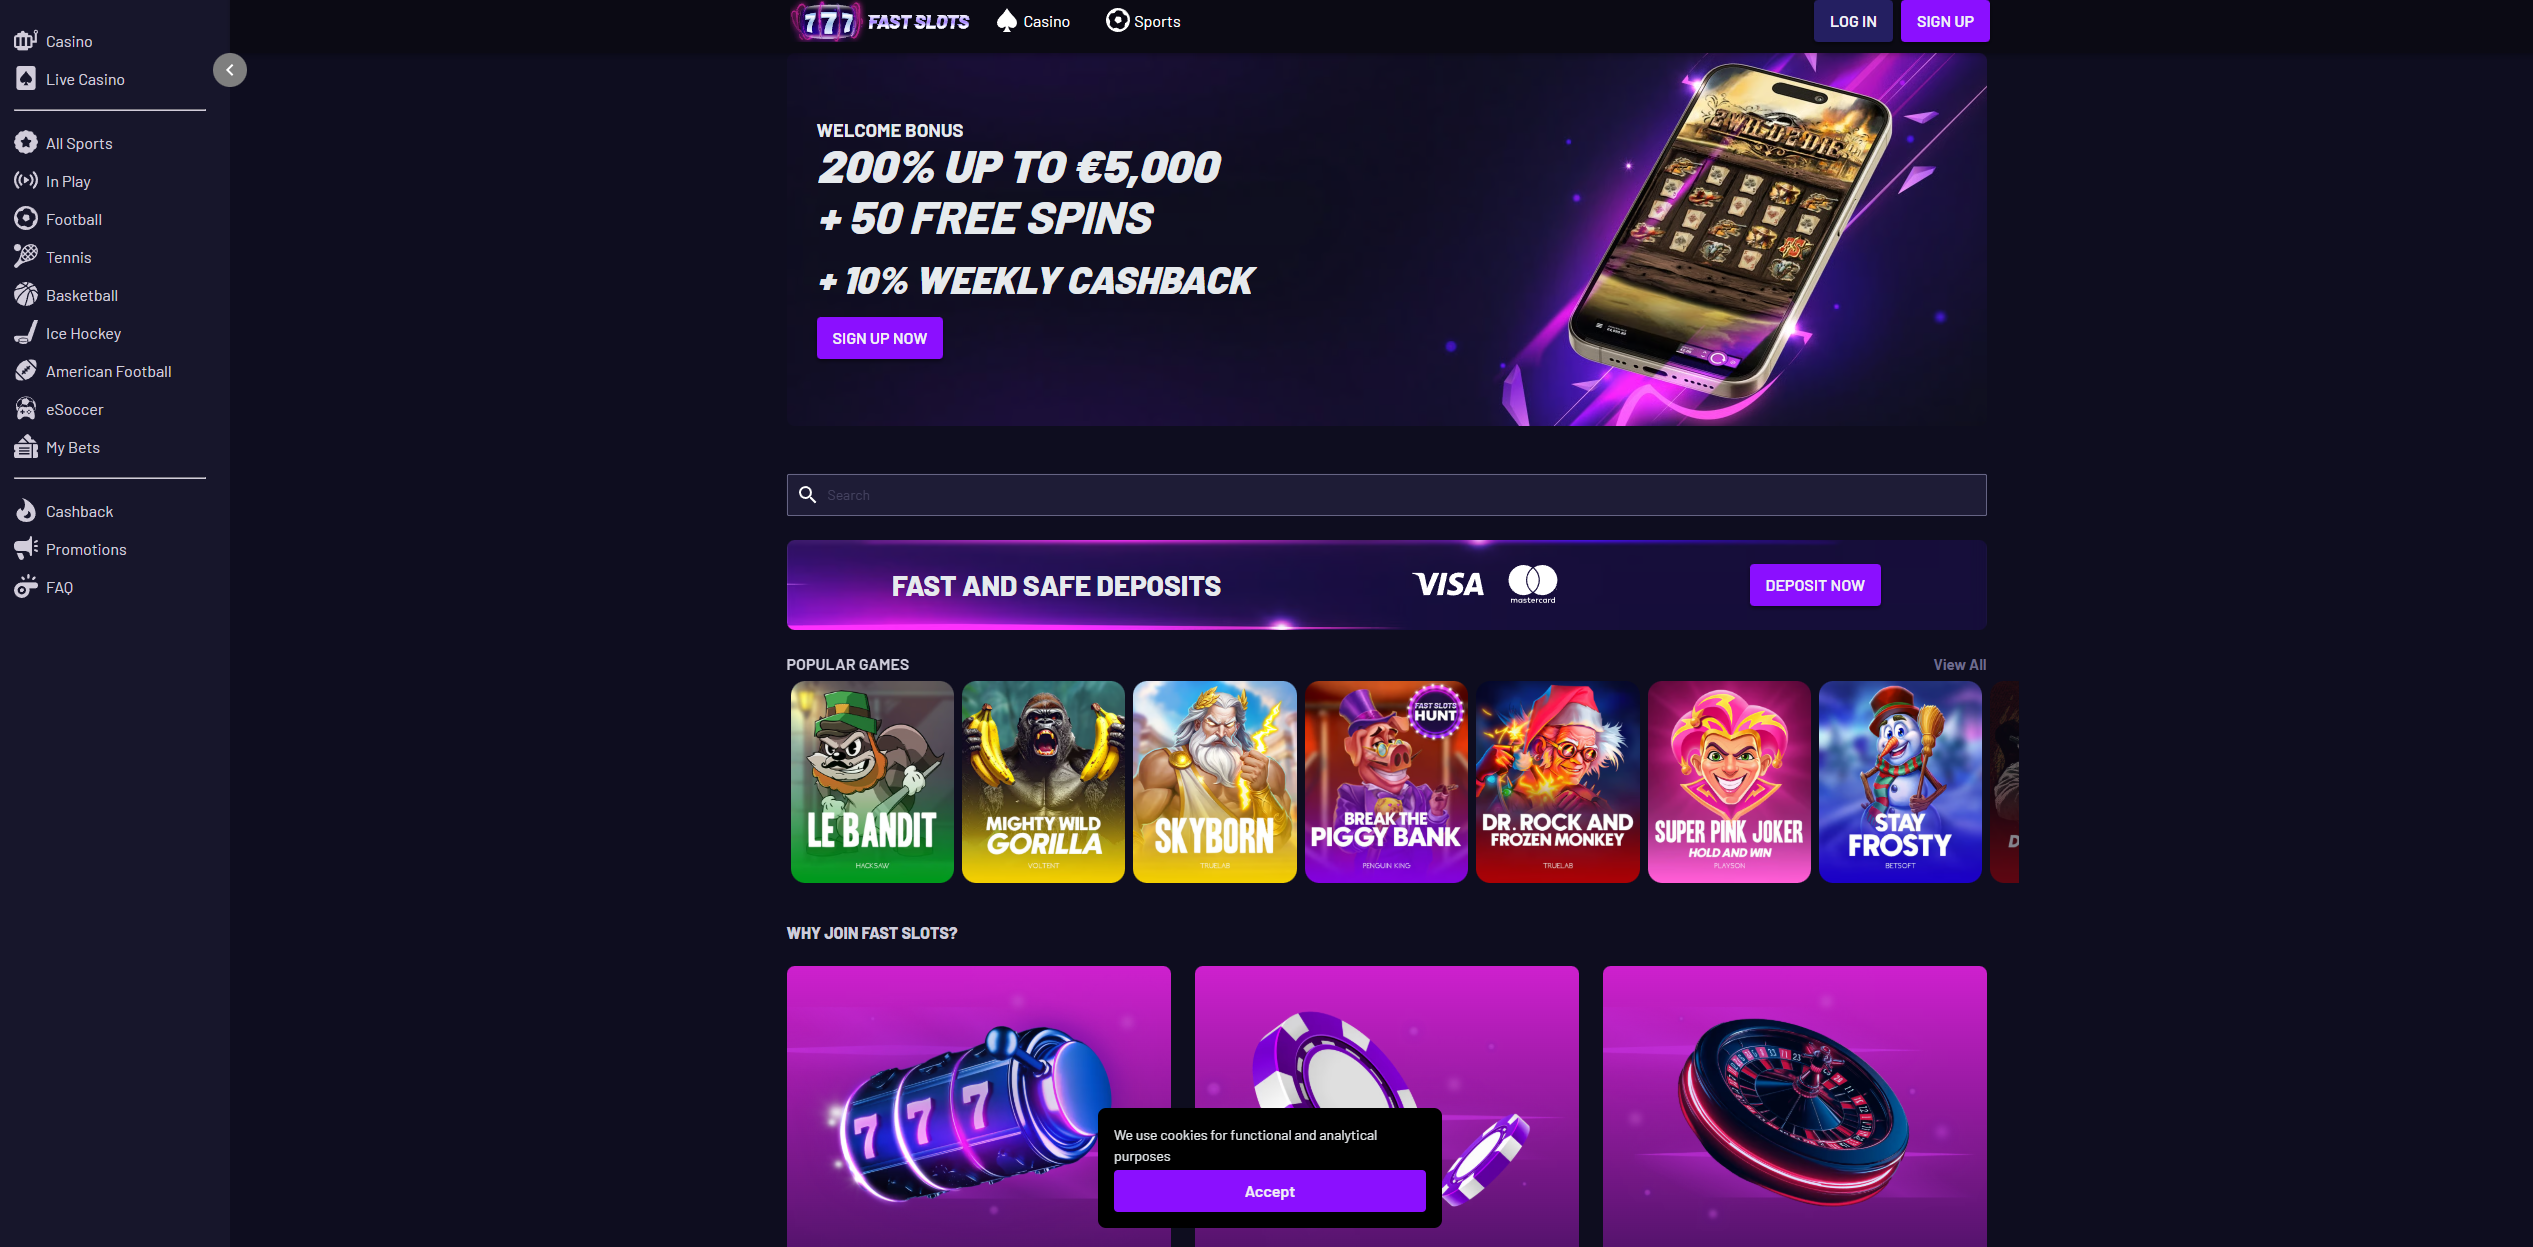The image size is (2533, 1247).
Task: Click the In Play live signal icon
Action: point(26,181)
